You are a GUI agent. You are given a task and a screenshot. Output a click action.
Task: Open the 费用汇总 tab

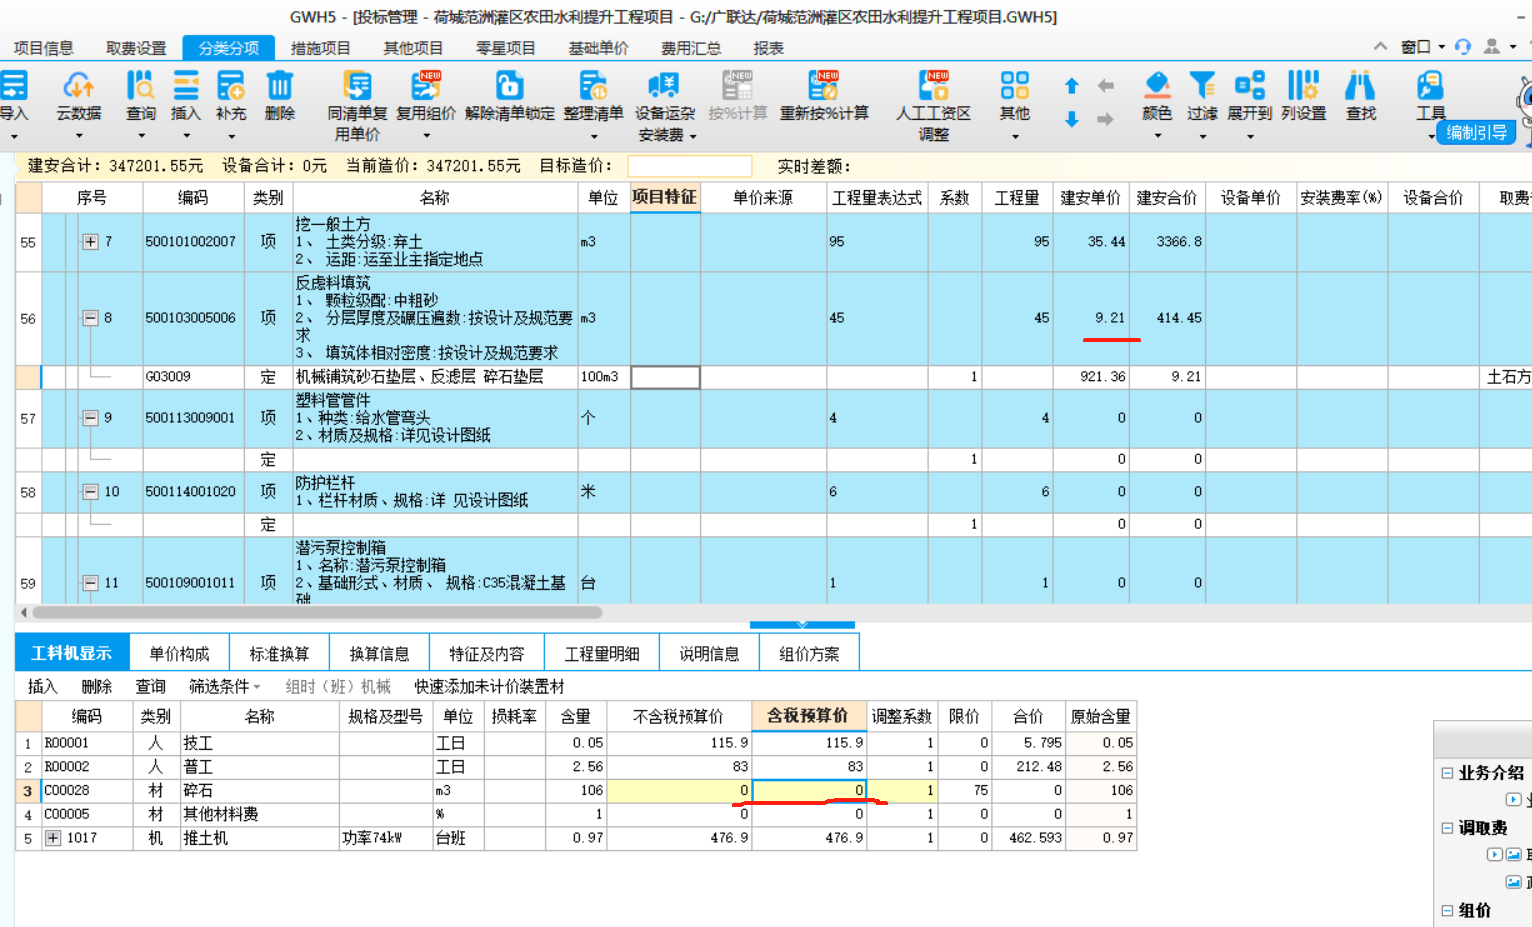pyautogui.click(x=691, y=48)
